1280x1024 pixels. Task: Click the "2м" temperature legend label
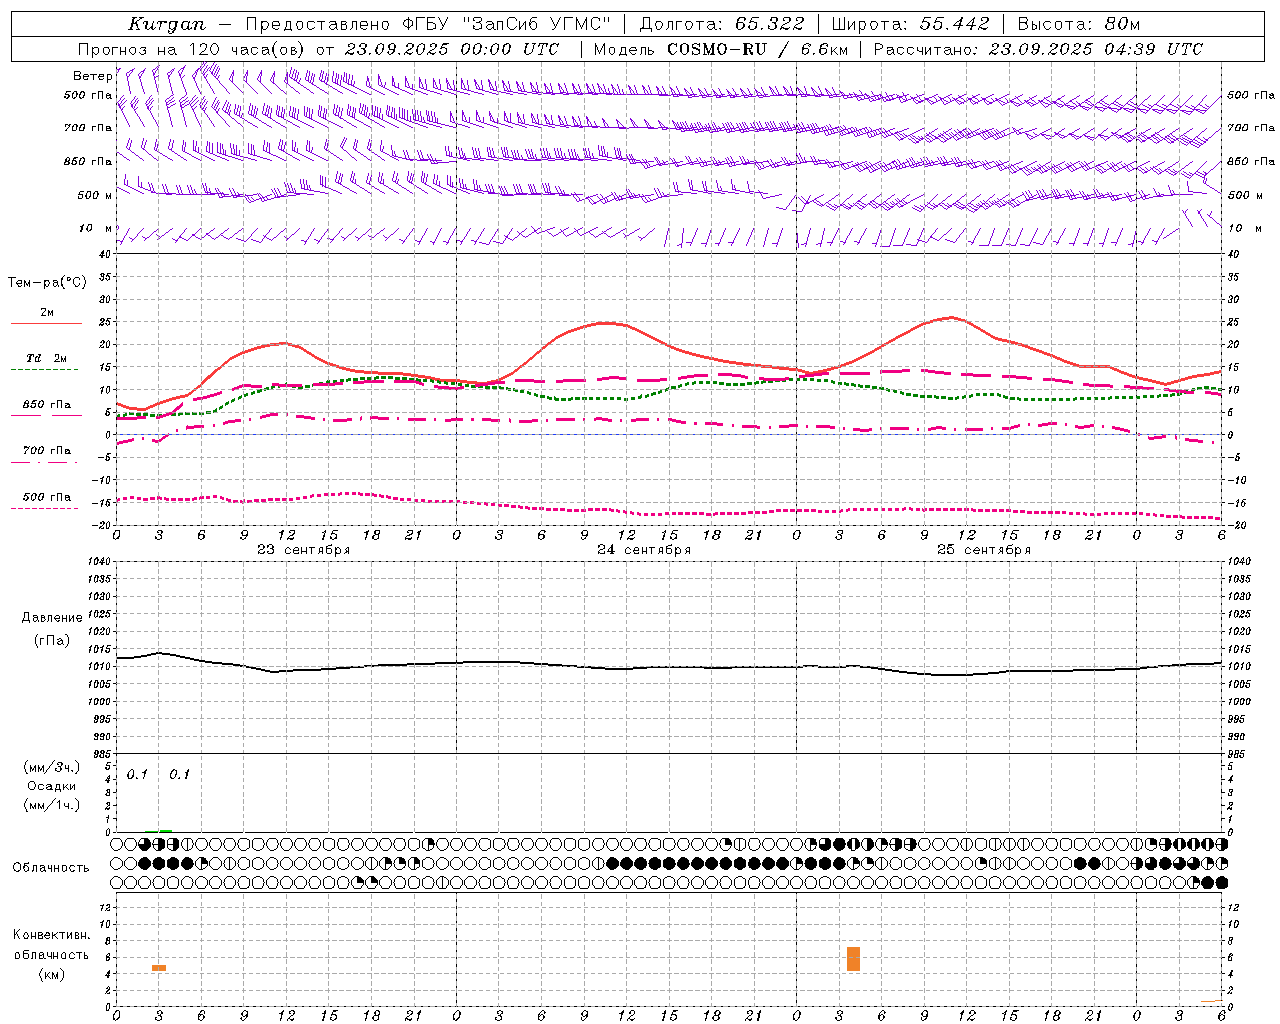(x=47, y=312)
